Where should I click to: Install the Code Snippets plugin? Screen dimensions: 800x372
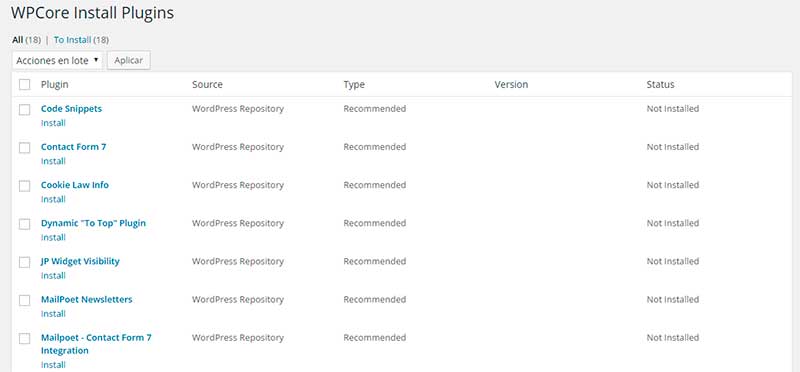(53, 123)
